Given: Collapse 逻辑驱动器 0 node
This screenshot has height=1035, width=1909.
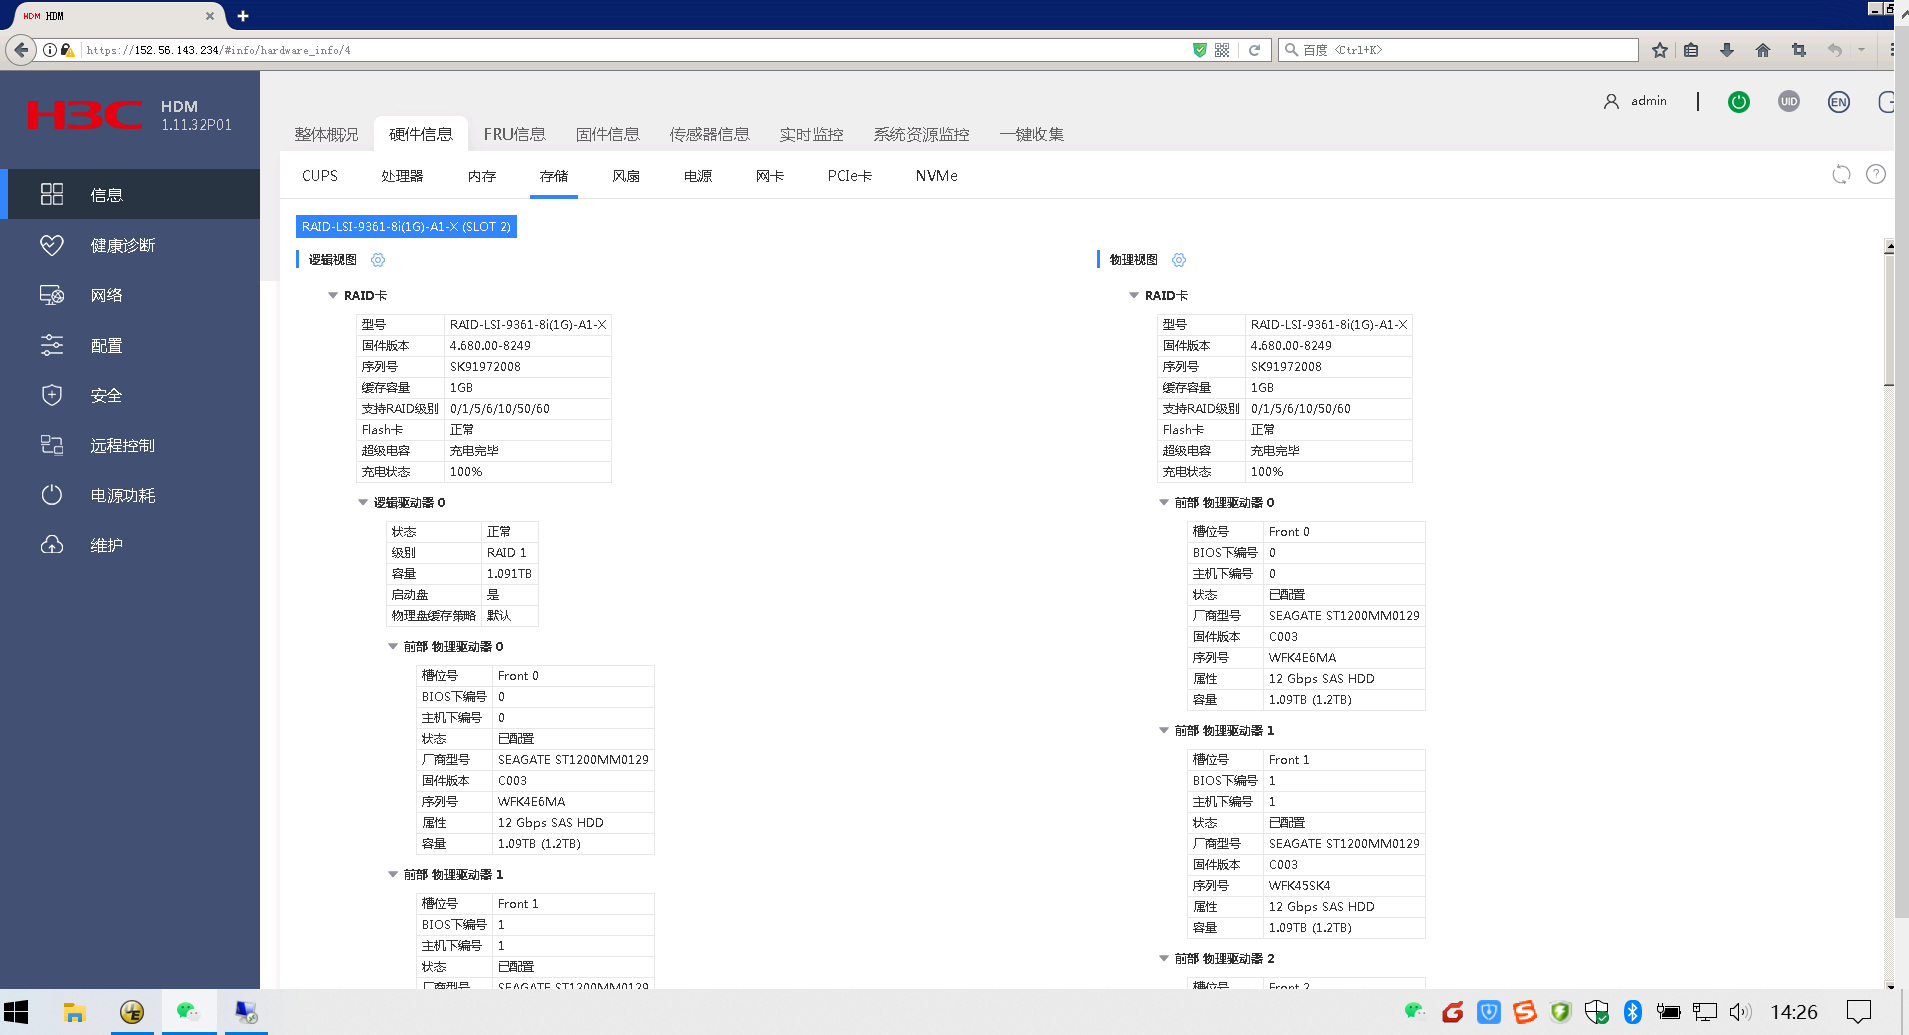Looking at the screenshot, I should (363, 503).
